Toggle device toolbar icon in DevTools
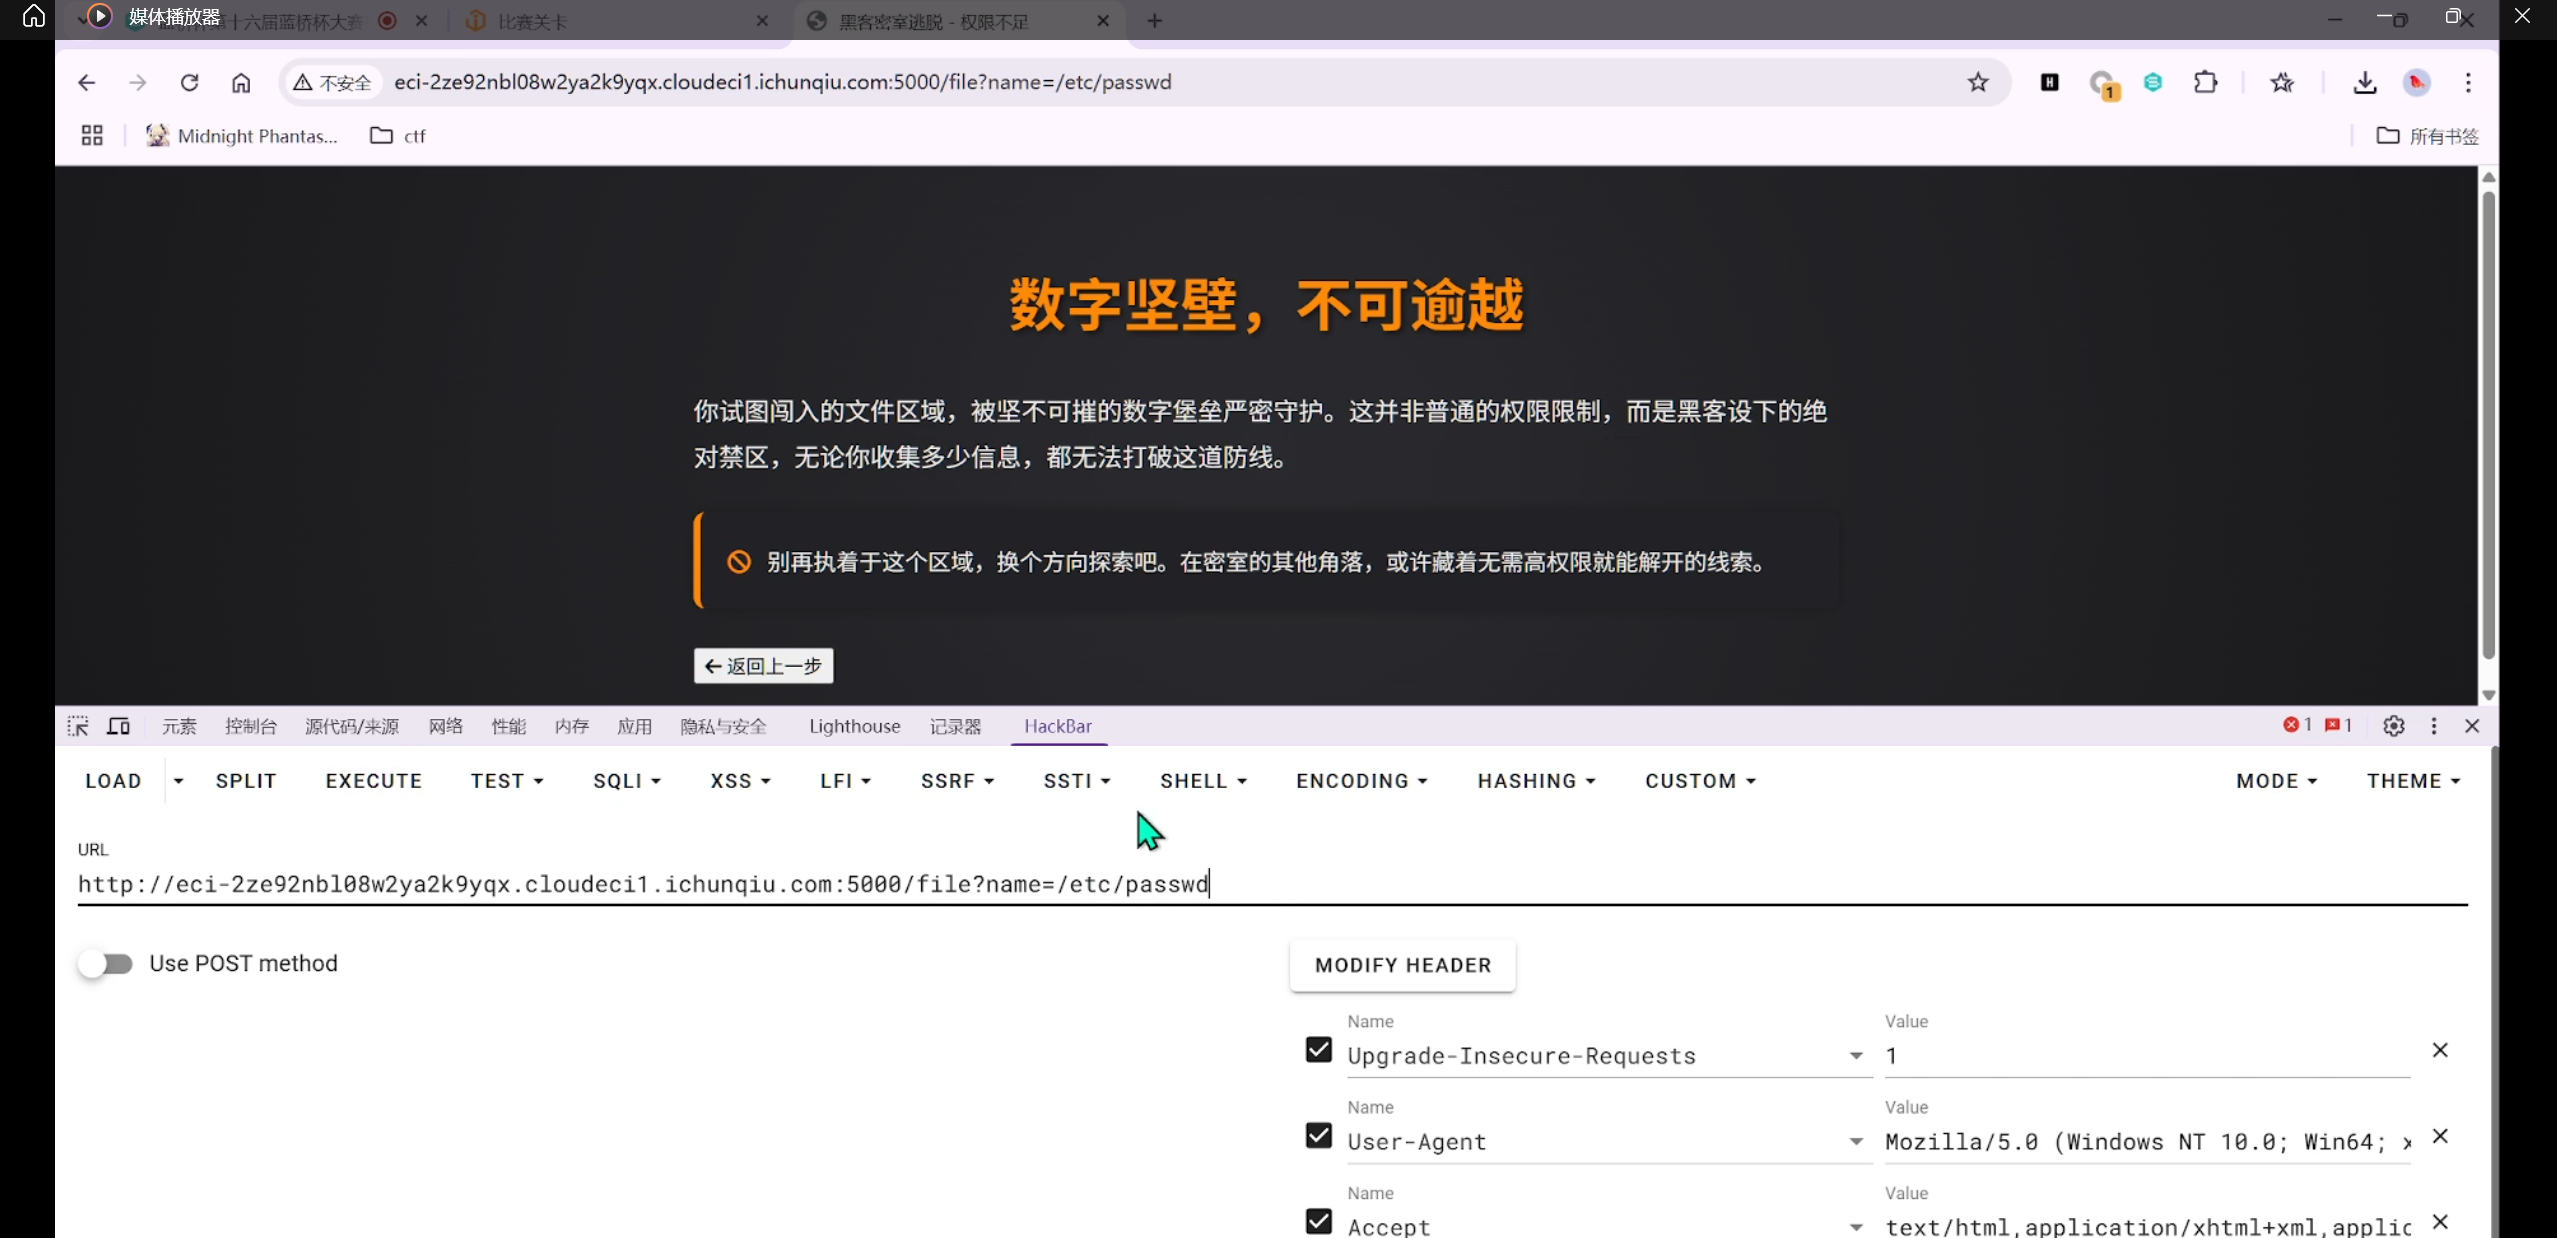The height and width of the screenshot is (1238, 2557). pos(119,726)
